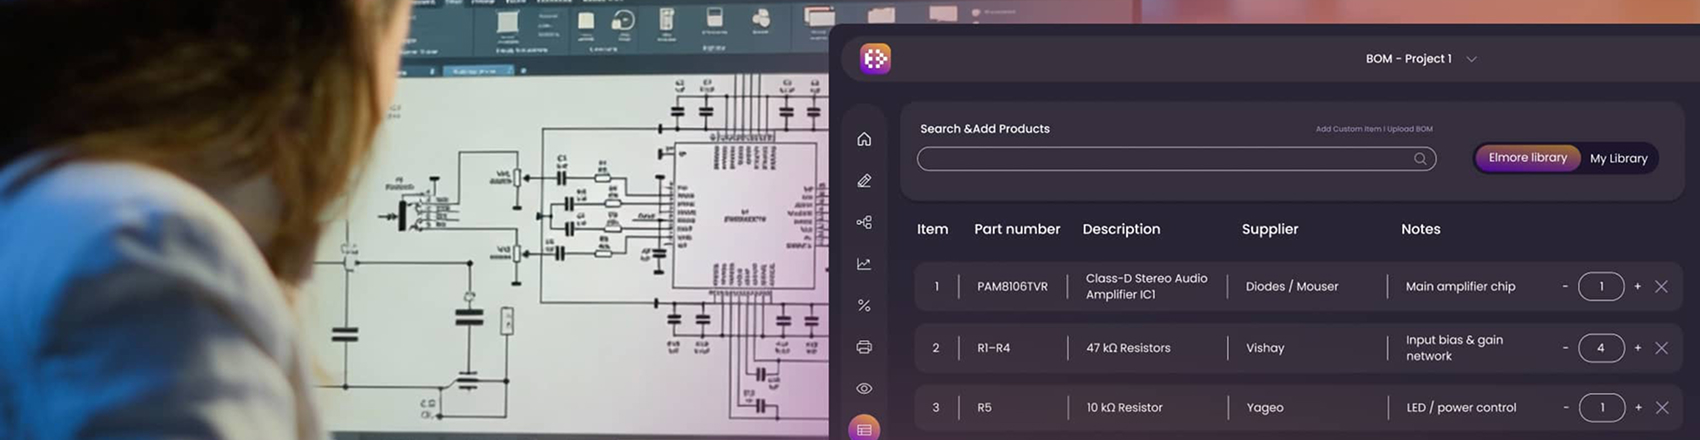1700x440 pixels.
Task: Click the Supplier column header
Action: [1270, 229]
